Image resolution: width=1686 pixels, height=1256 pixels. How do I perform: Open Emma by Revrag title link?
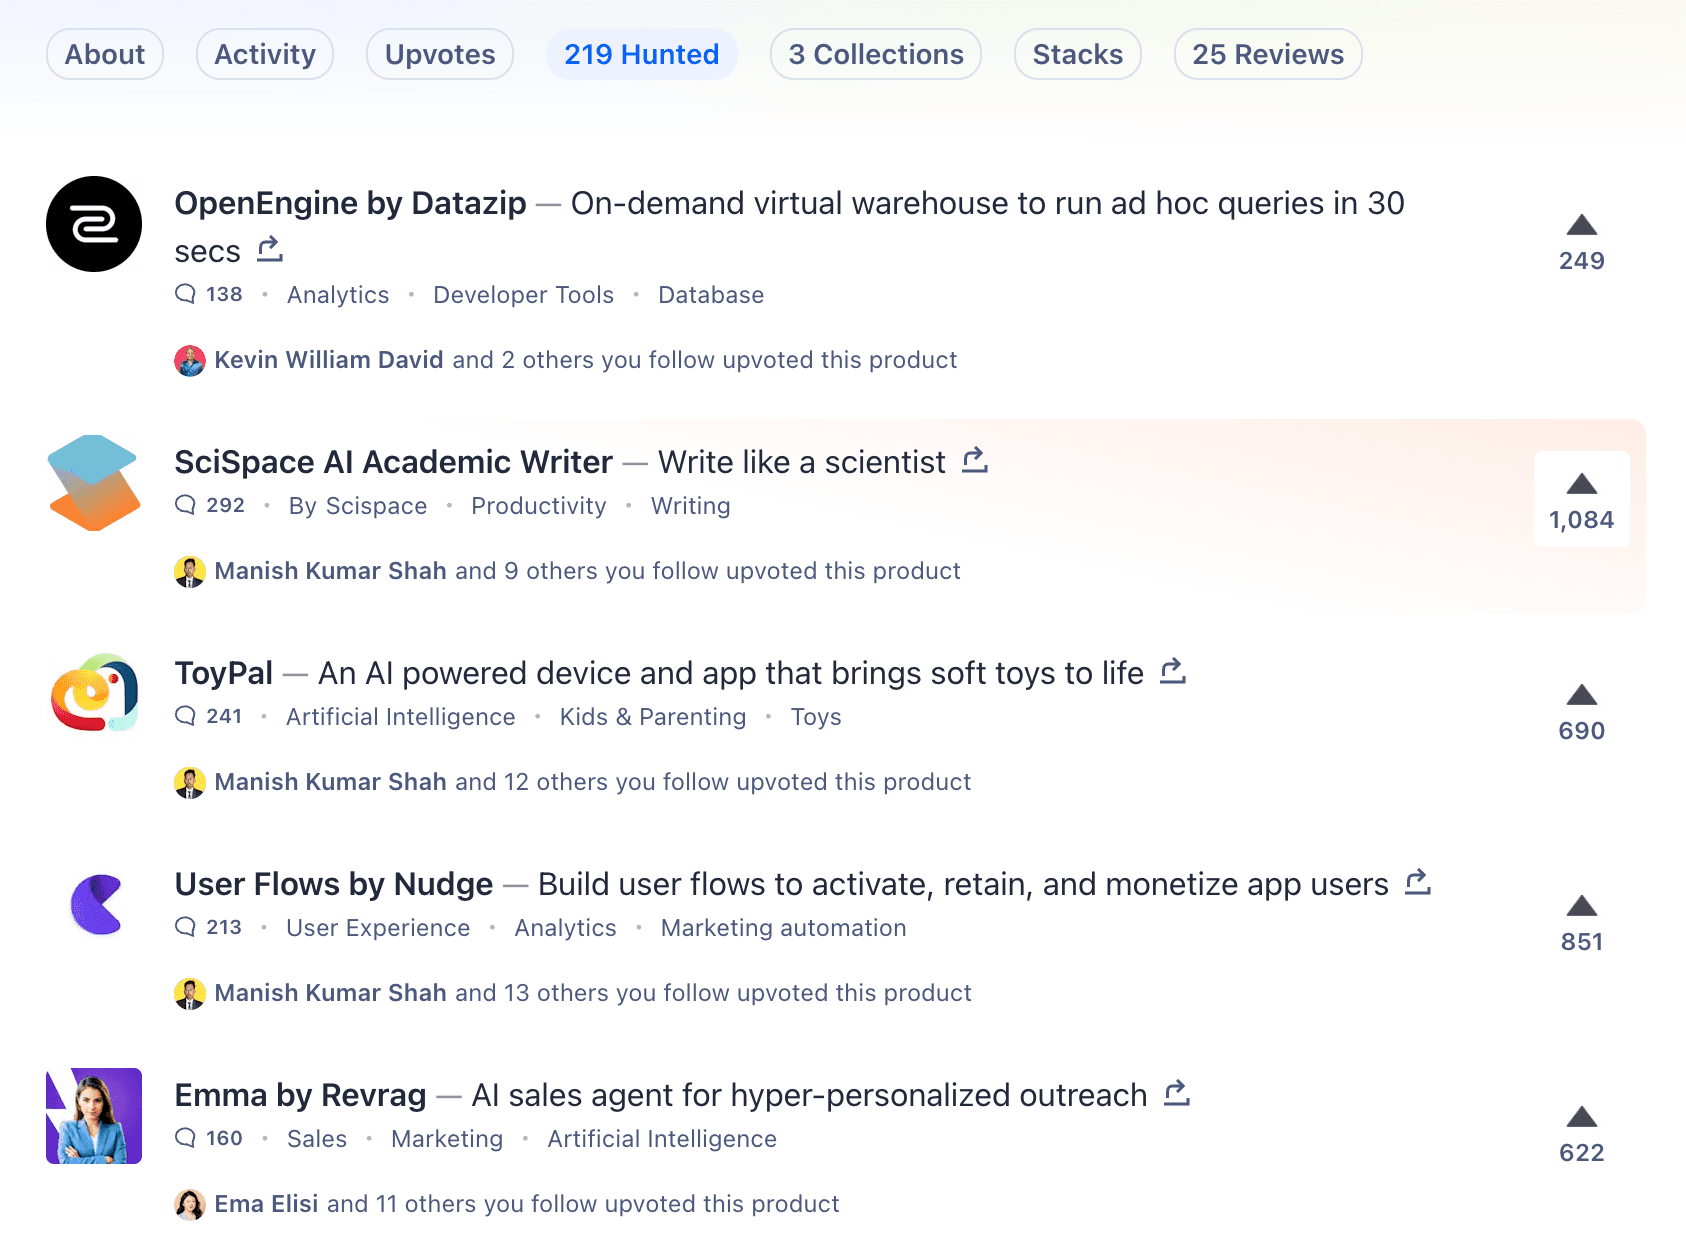(300, 1095)
